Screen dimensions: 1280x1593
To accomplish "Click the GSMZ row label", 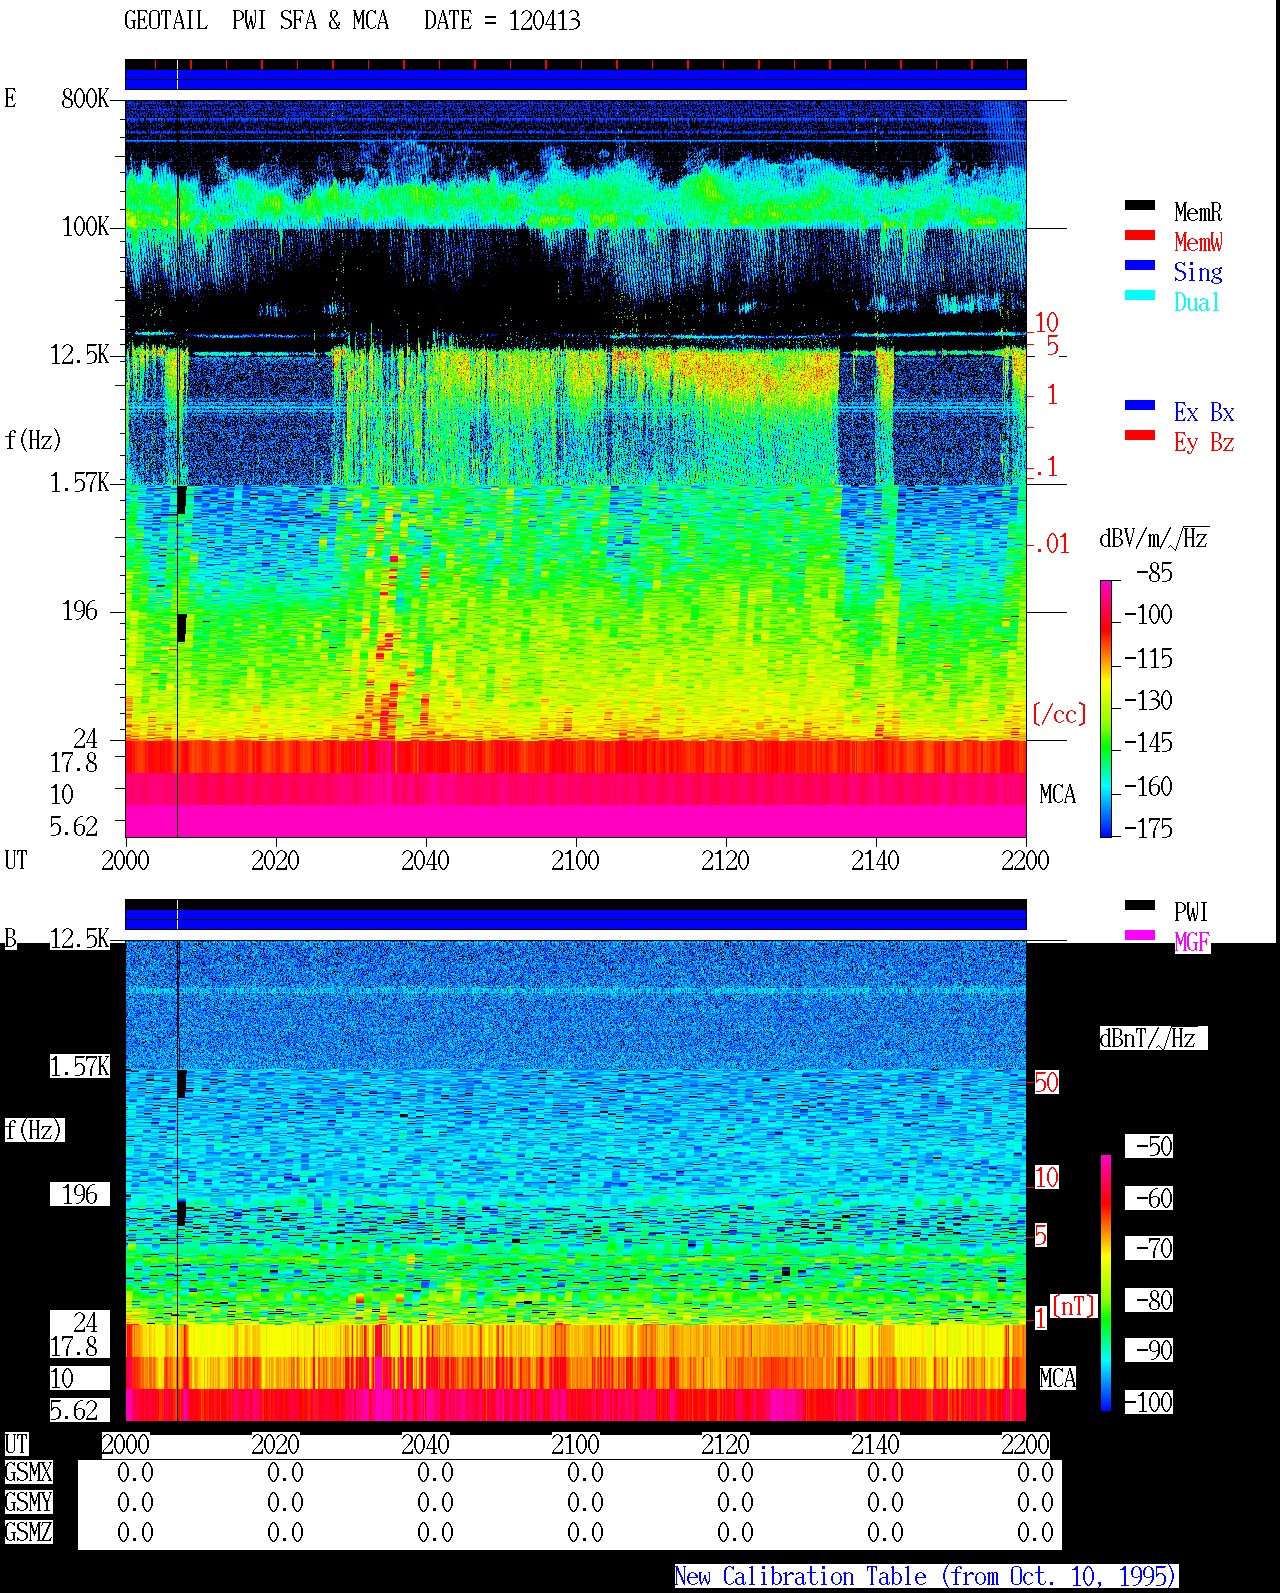I will point(28,1532).
